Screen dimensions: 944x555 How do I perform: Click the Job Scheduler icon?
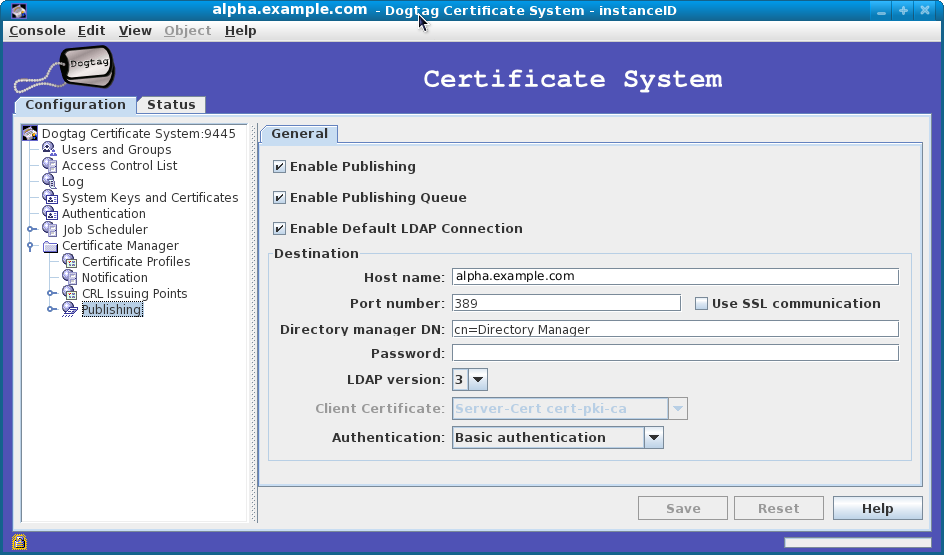(x=49, y=229)
